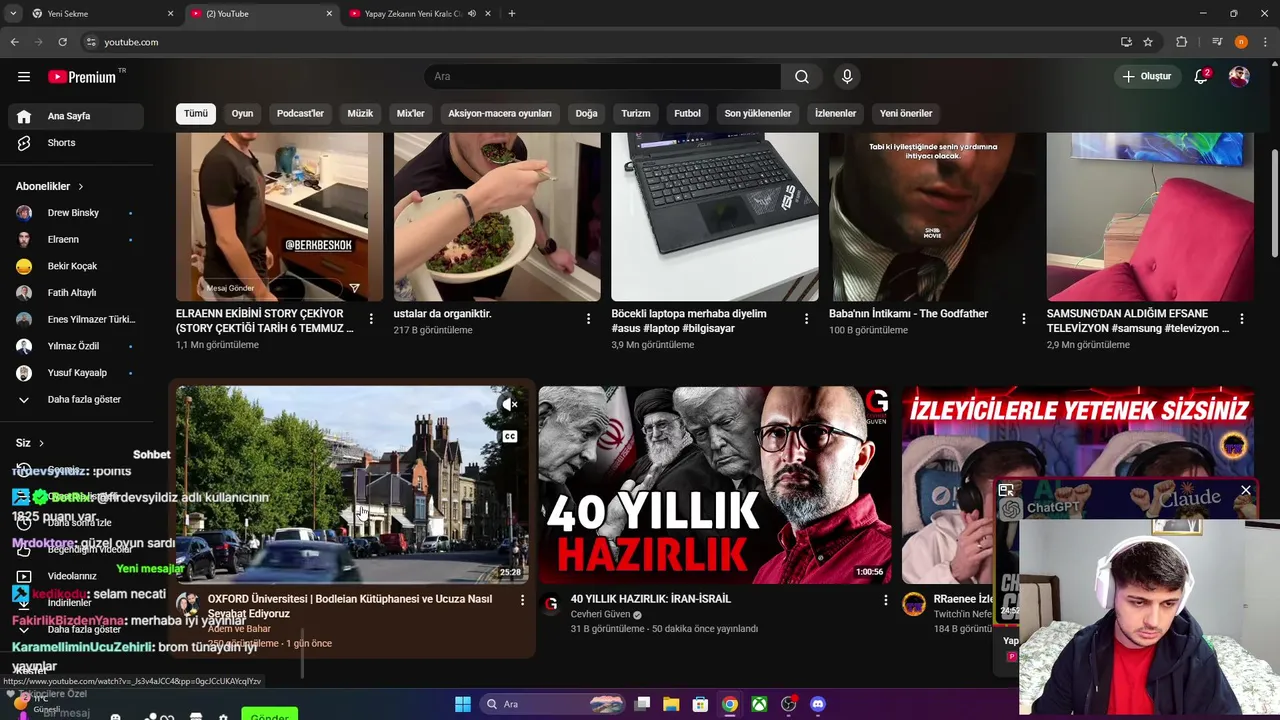Open Enes Yılmazer Türki... subscription

[x=76, y=320]
